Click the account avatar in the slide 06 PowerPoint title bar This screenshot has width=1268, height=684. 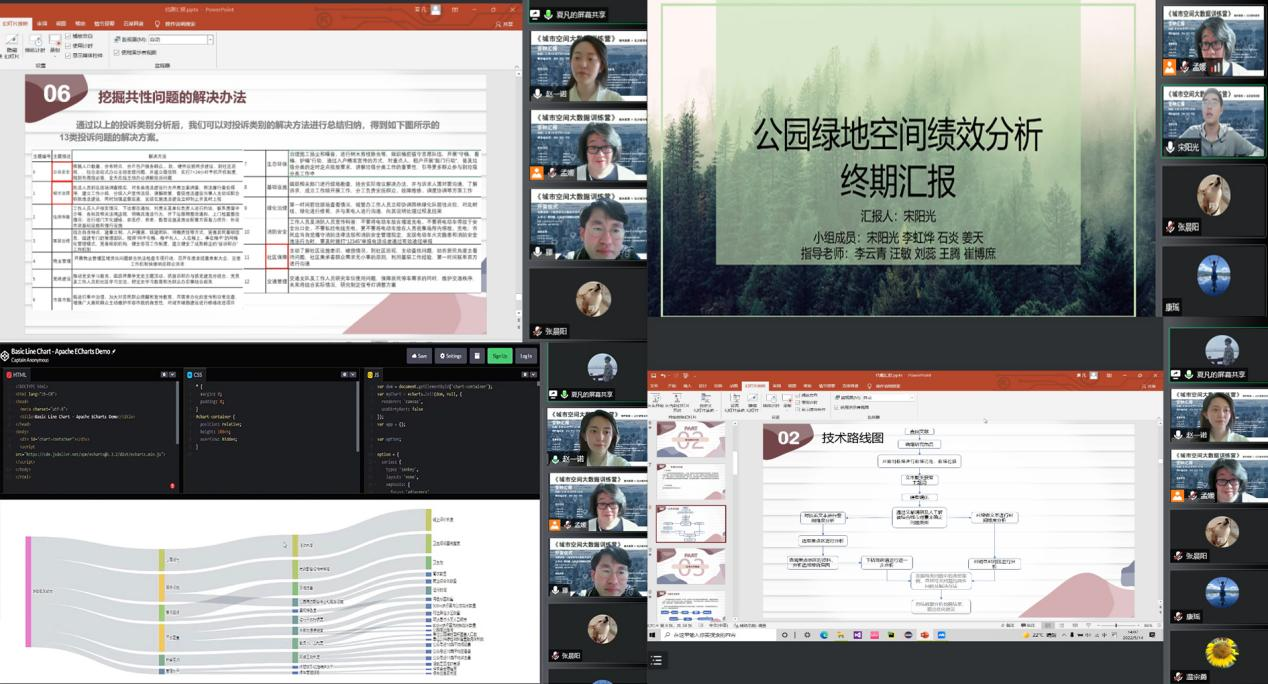point(438,8)
